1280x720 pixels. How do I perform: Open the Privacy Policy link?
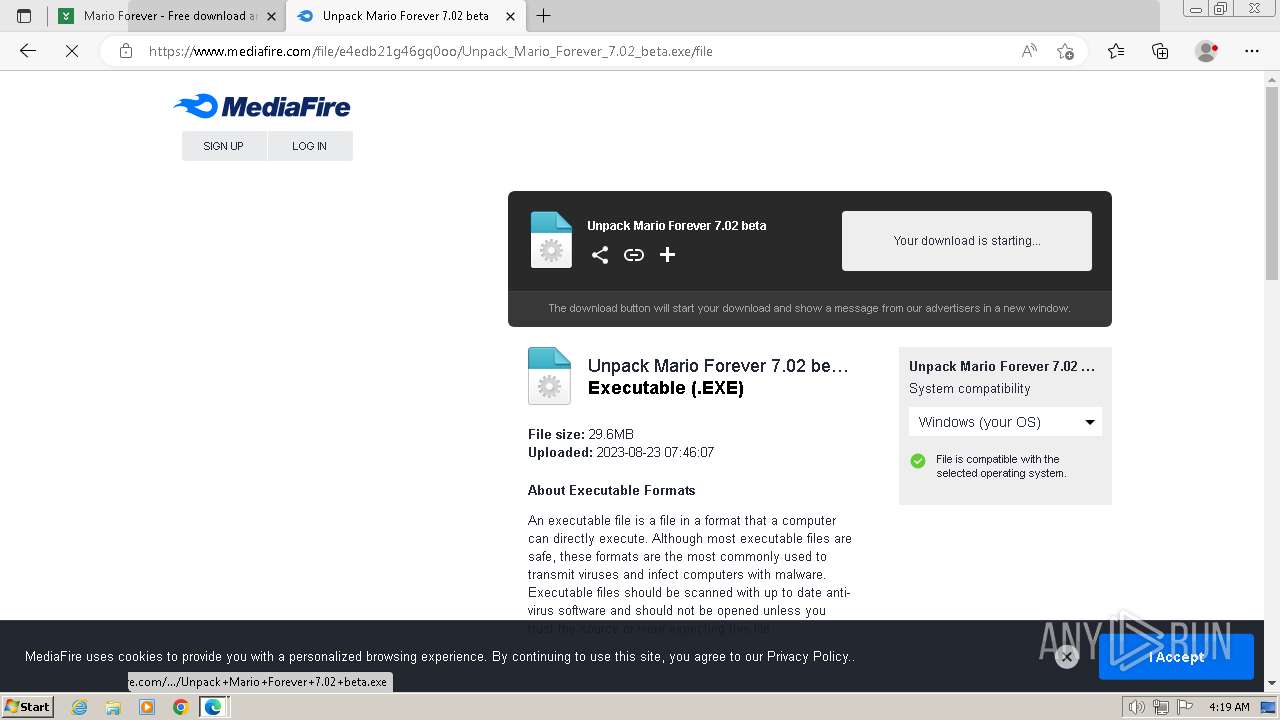pos(808,657)
